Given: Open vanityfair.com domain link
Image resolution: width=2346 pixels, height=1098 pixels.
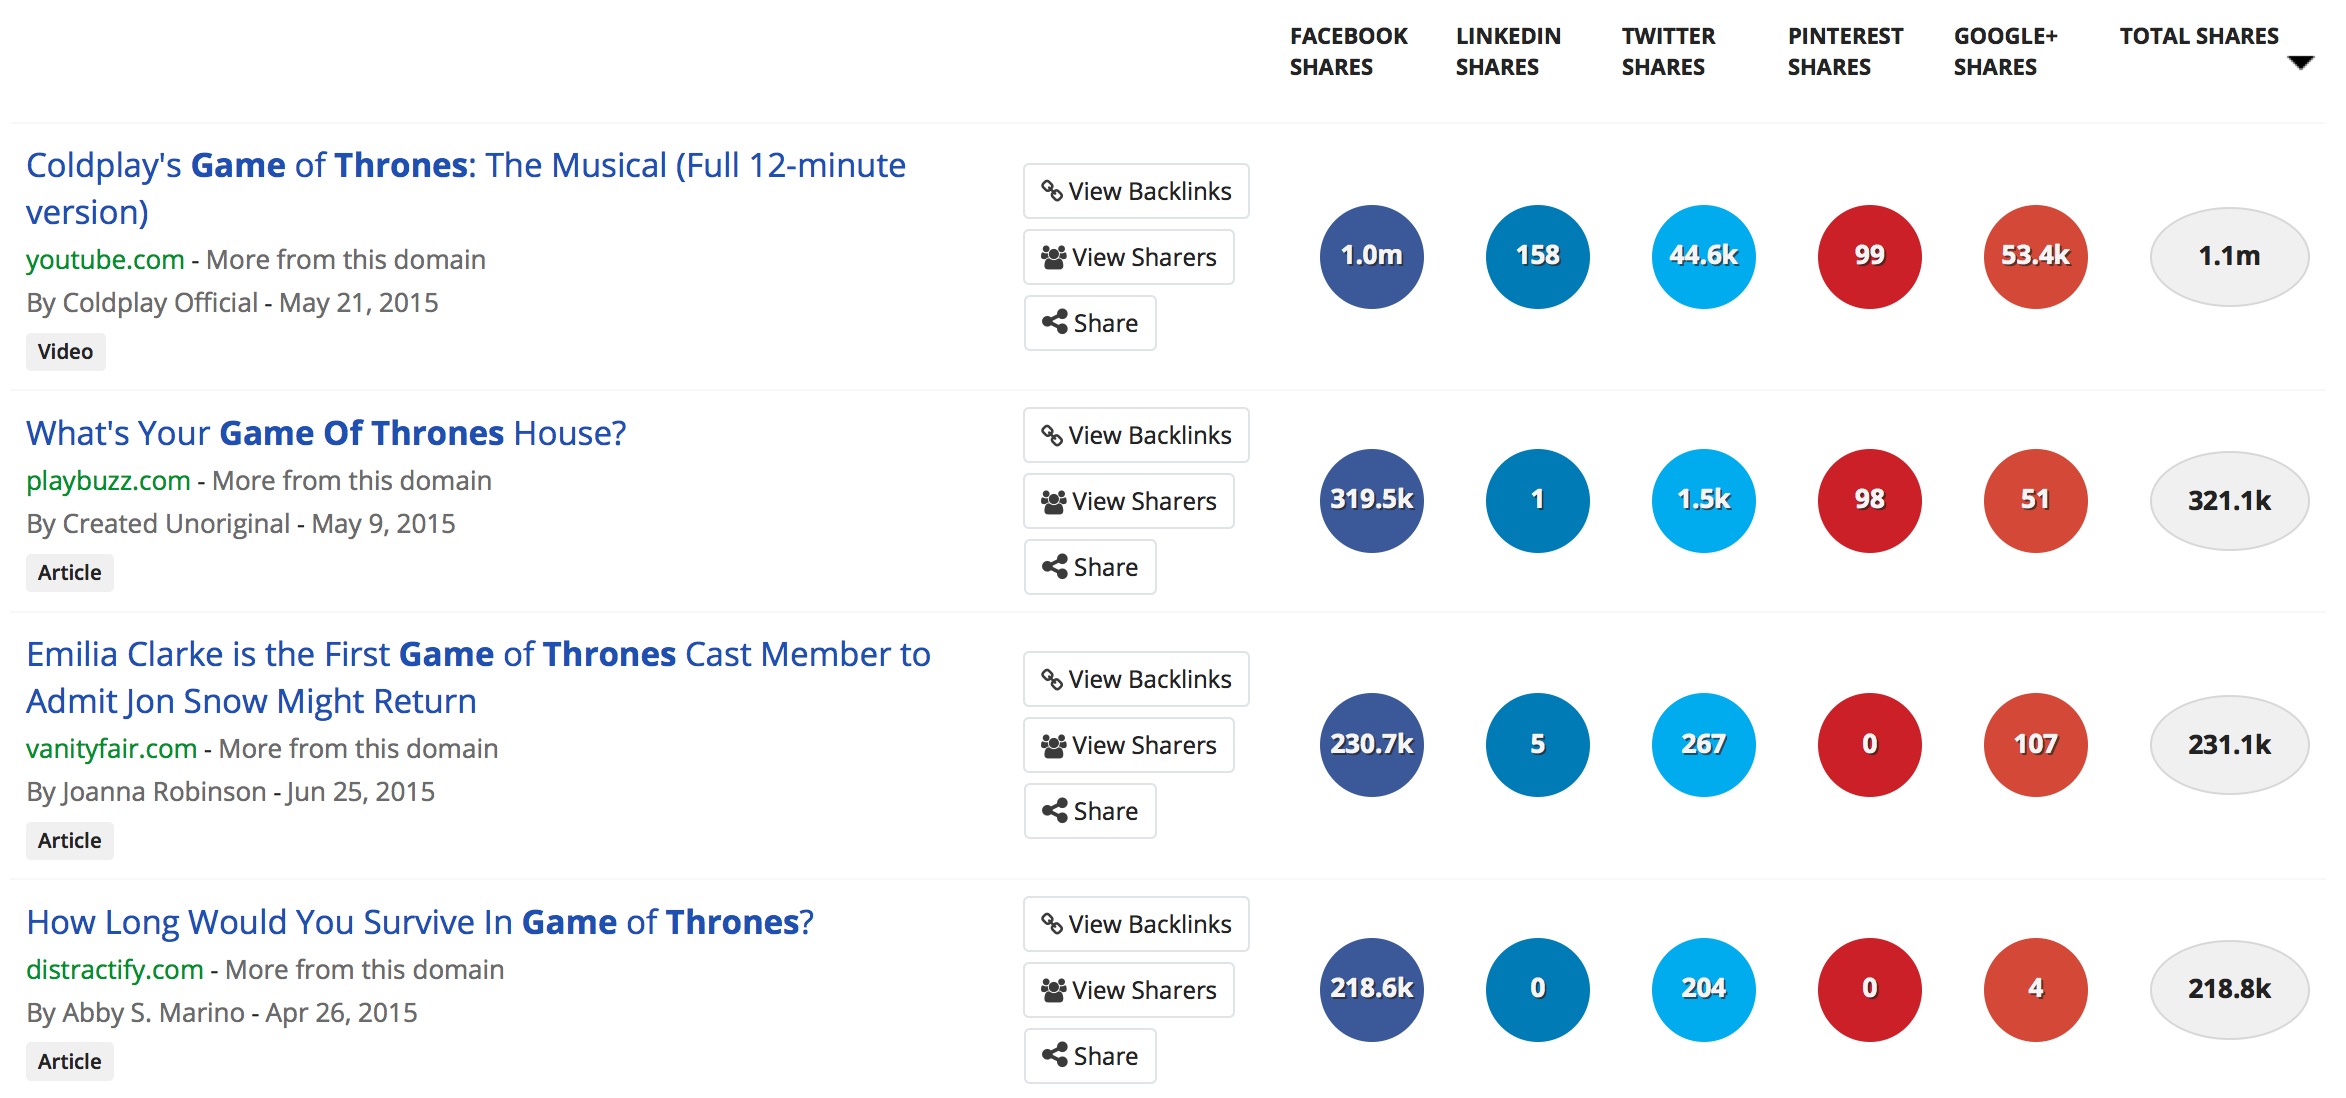Looking at the screenshot, I should [x=111, y=749].
